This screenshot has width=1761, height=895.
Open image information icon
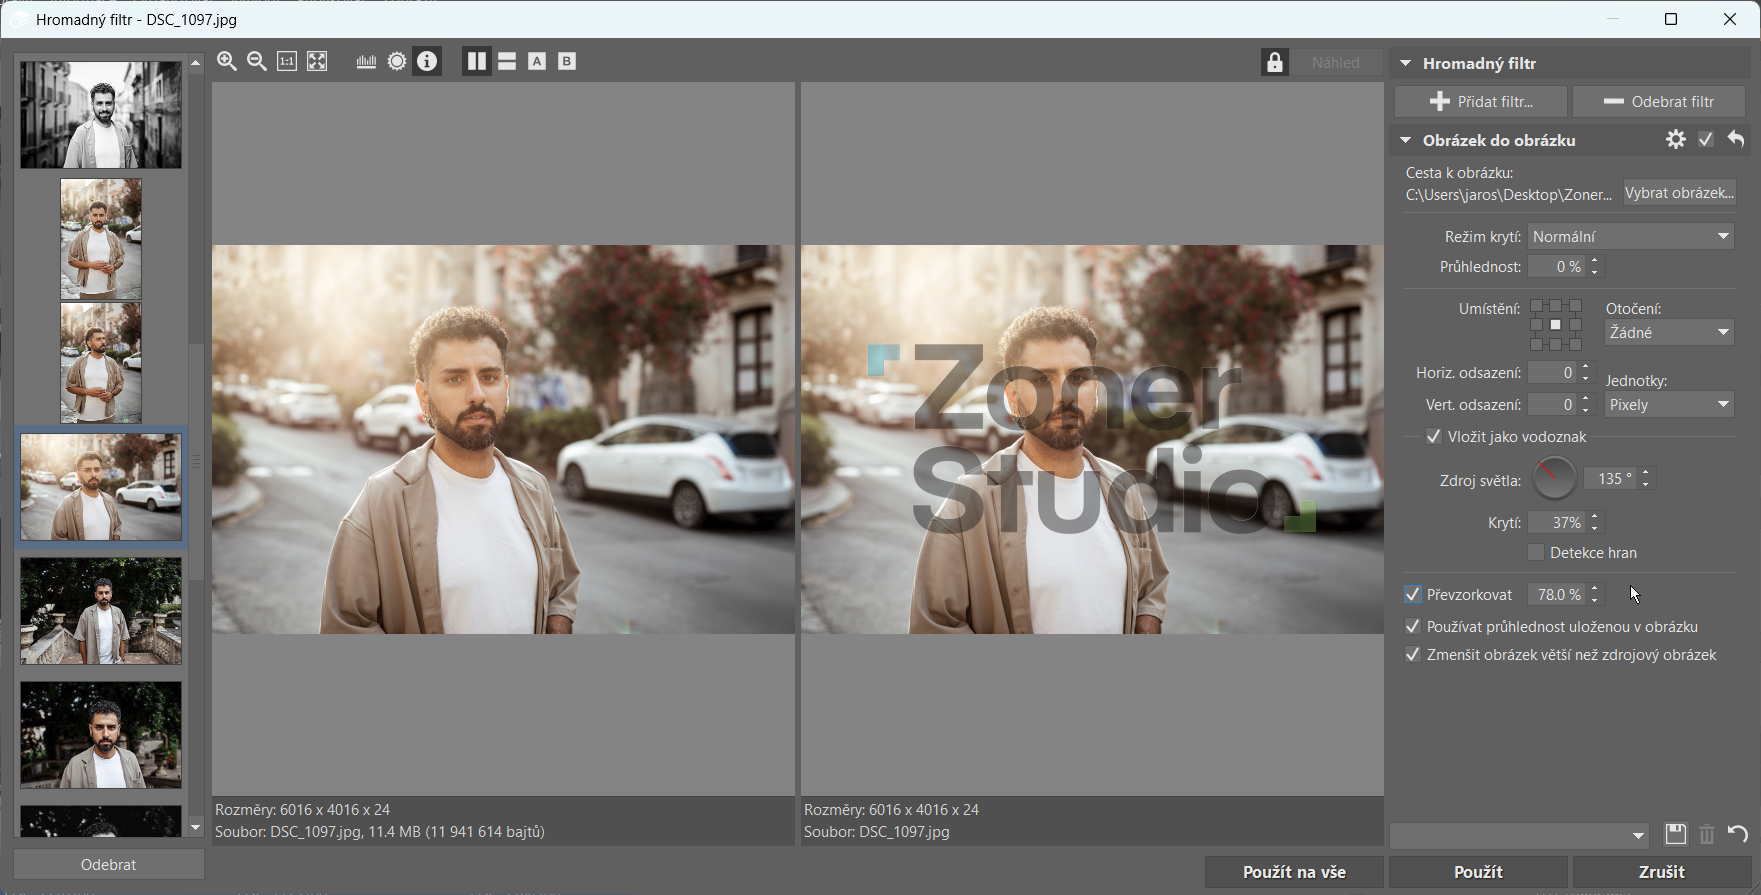tap(427, 61)
